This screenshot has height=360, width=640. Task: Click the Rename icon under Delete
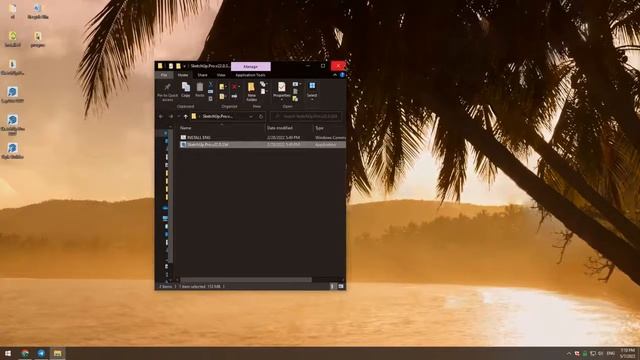click(234, 96)
